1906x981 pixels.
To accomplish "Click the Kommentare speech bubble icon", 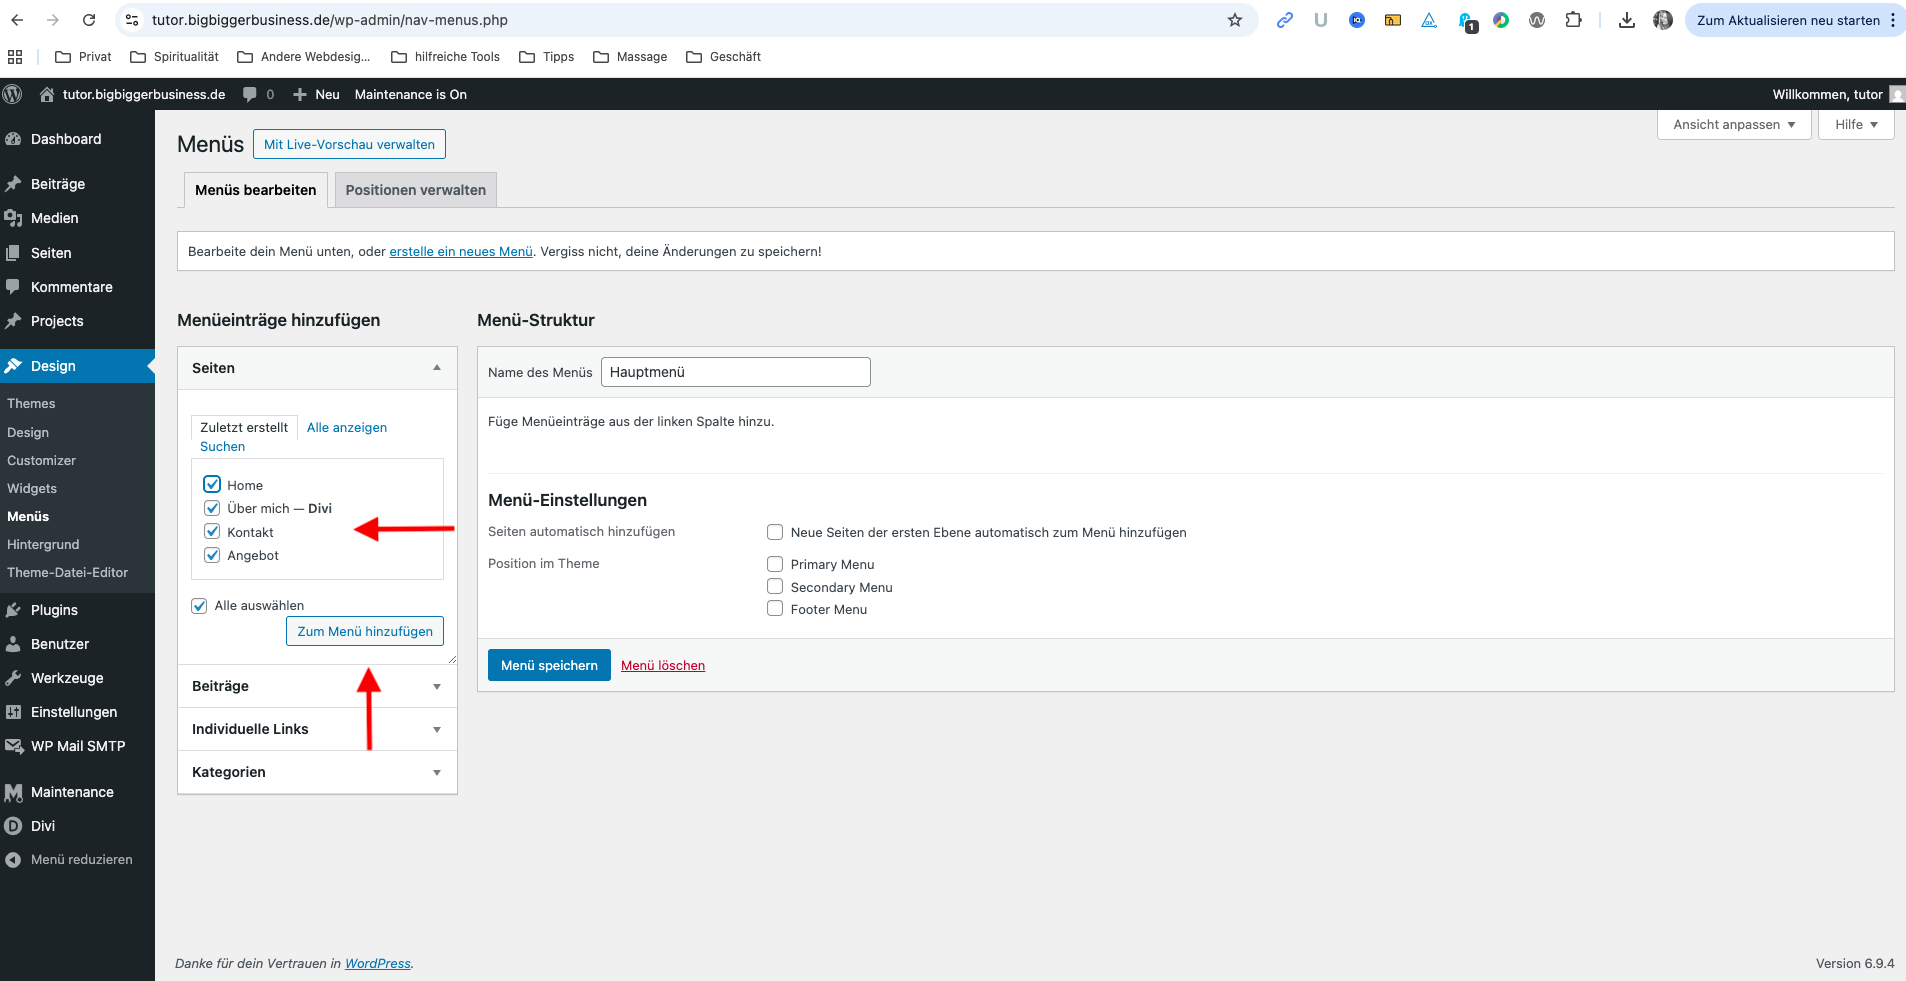I will 13,287.
